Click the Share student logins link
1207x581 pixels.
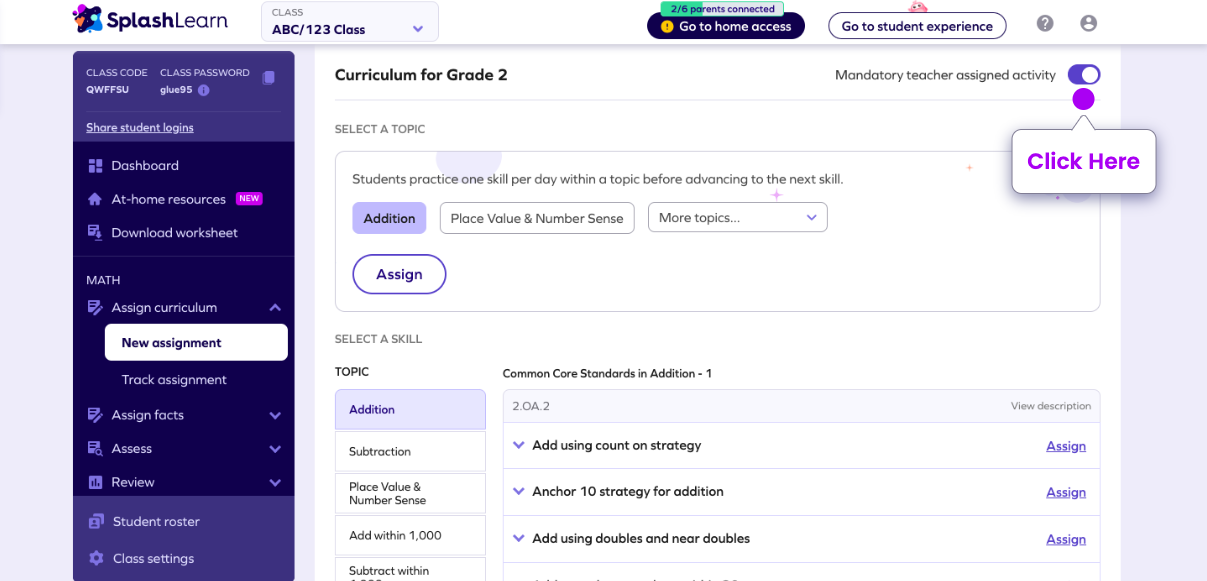coord(140,127)
